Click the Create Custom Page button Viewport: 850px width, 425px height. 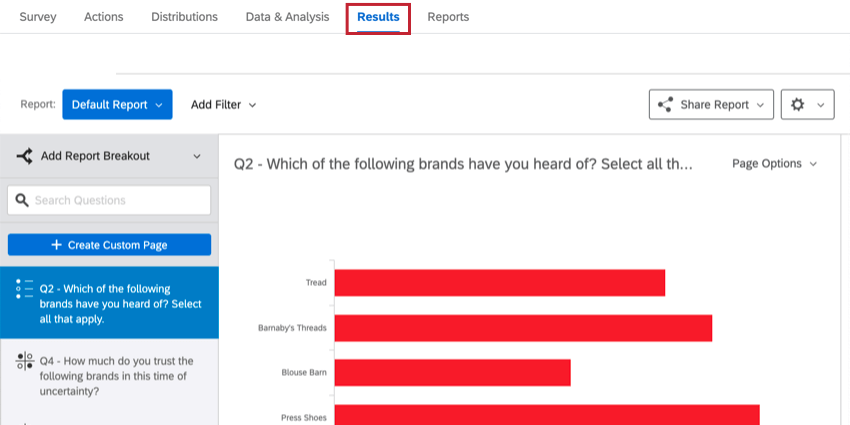point(109,245)
